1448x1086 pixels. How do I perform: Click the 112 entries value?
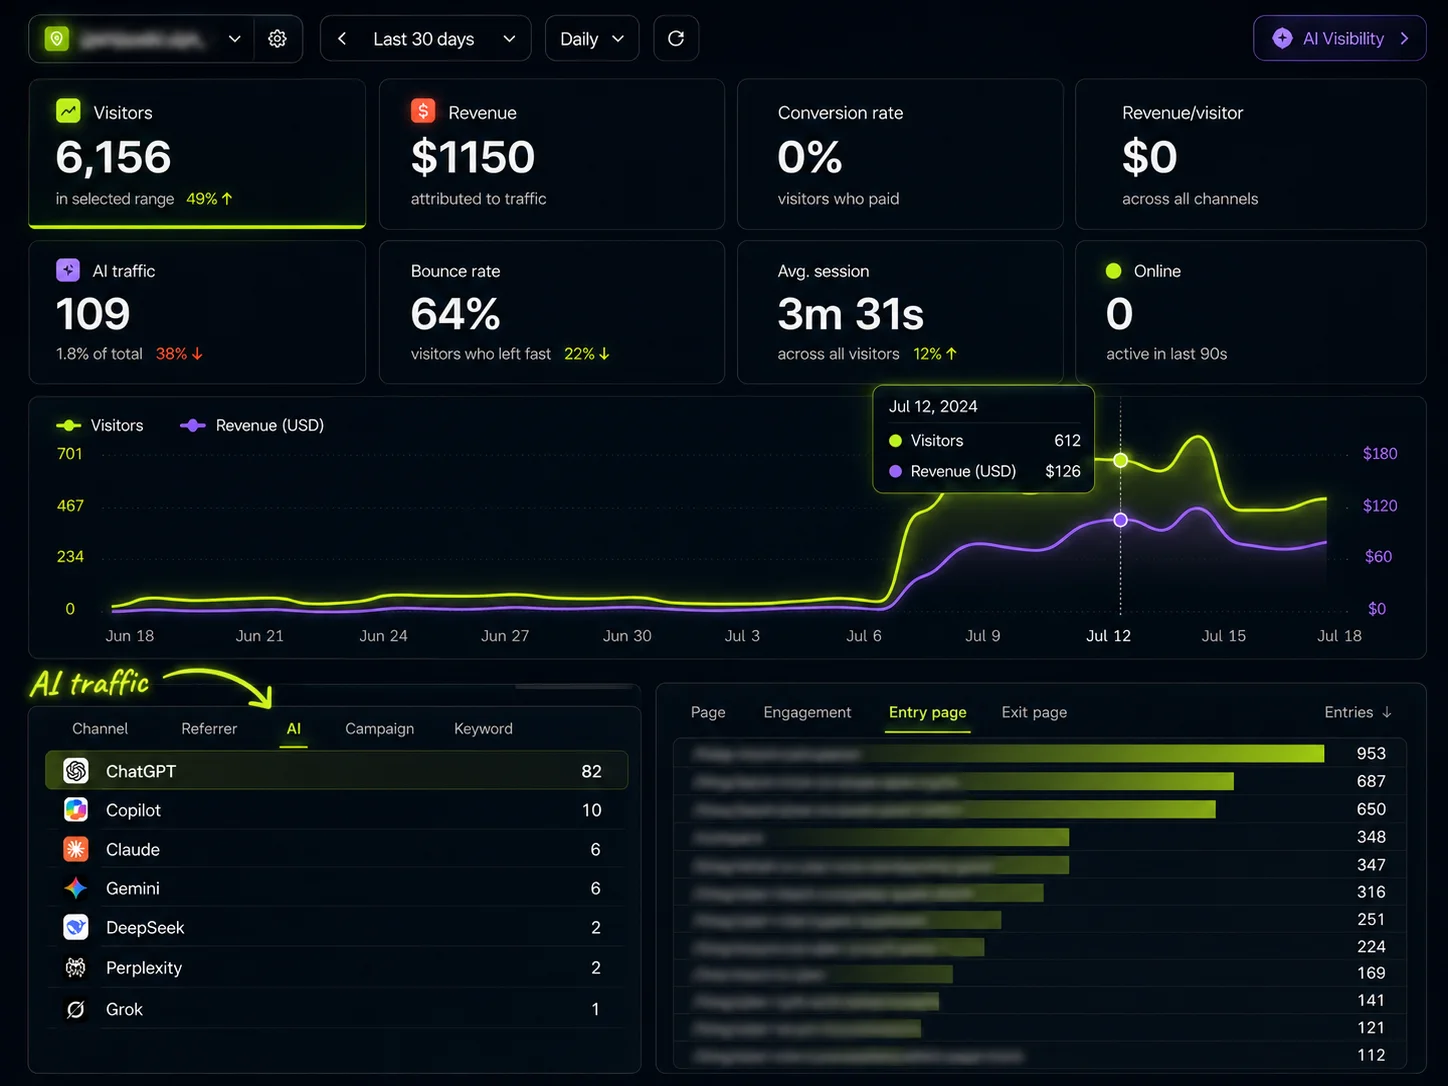click(1371, 1055)
